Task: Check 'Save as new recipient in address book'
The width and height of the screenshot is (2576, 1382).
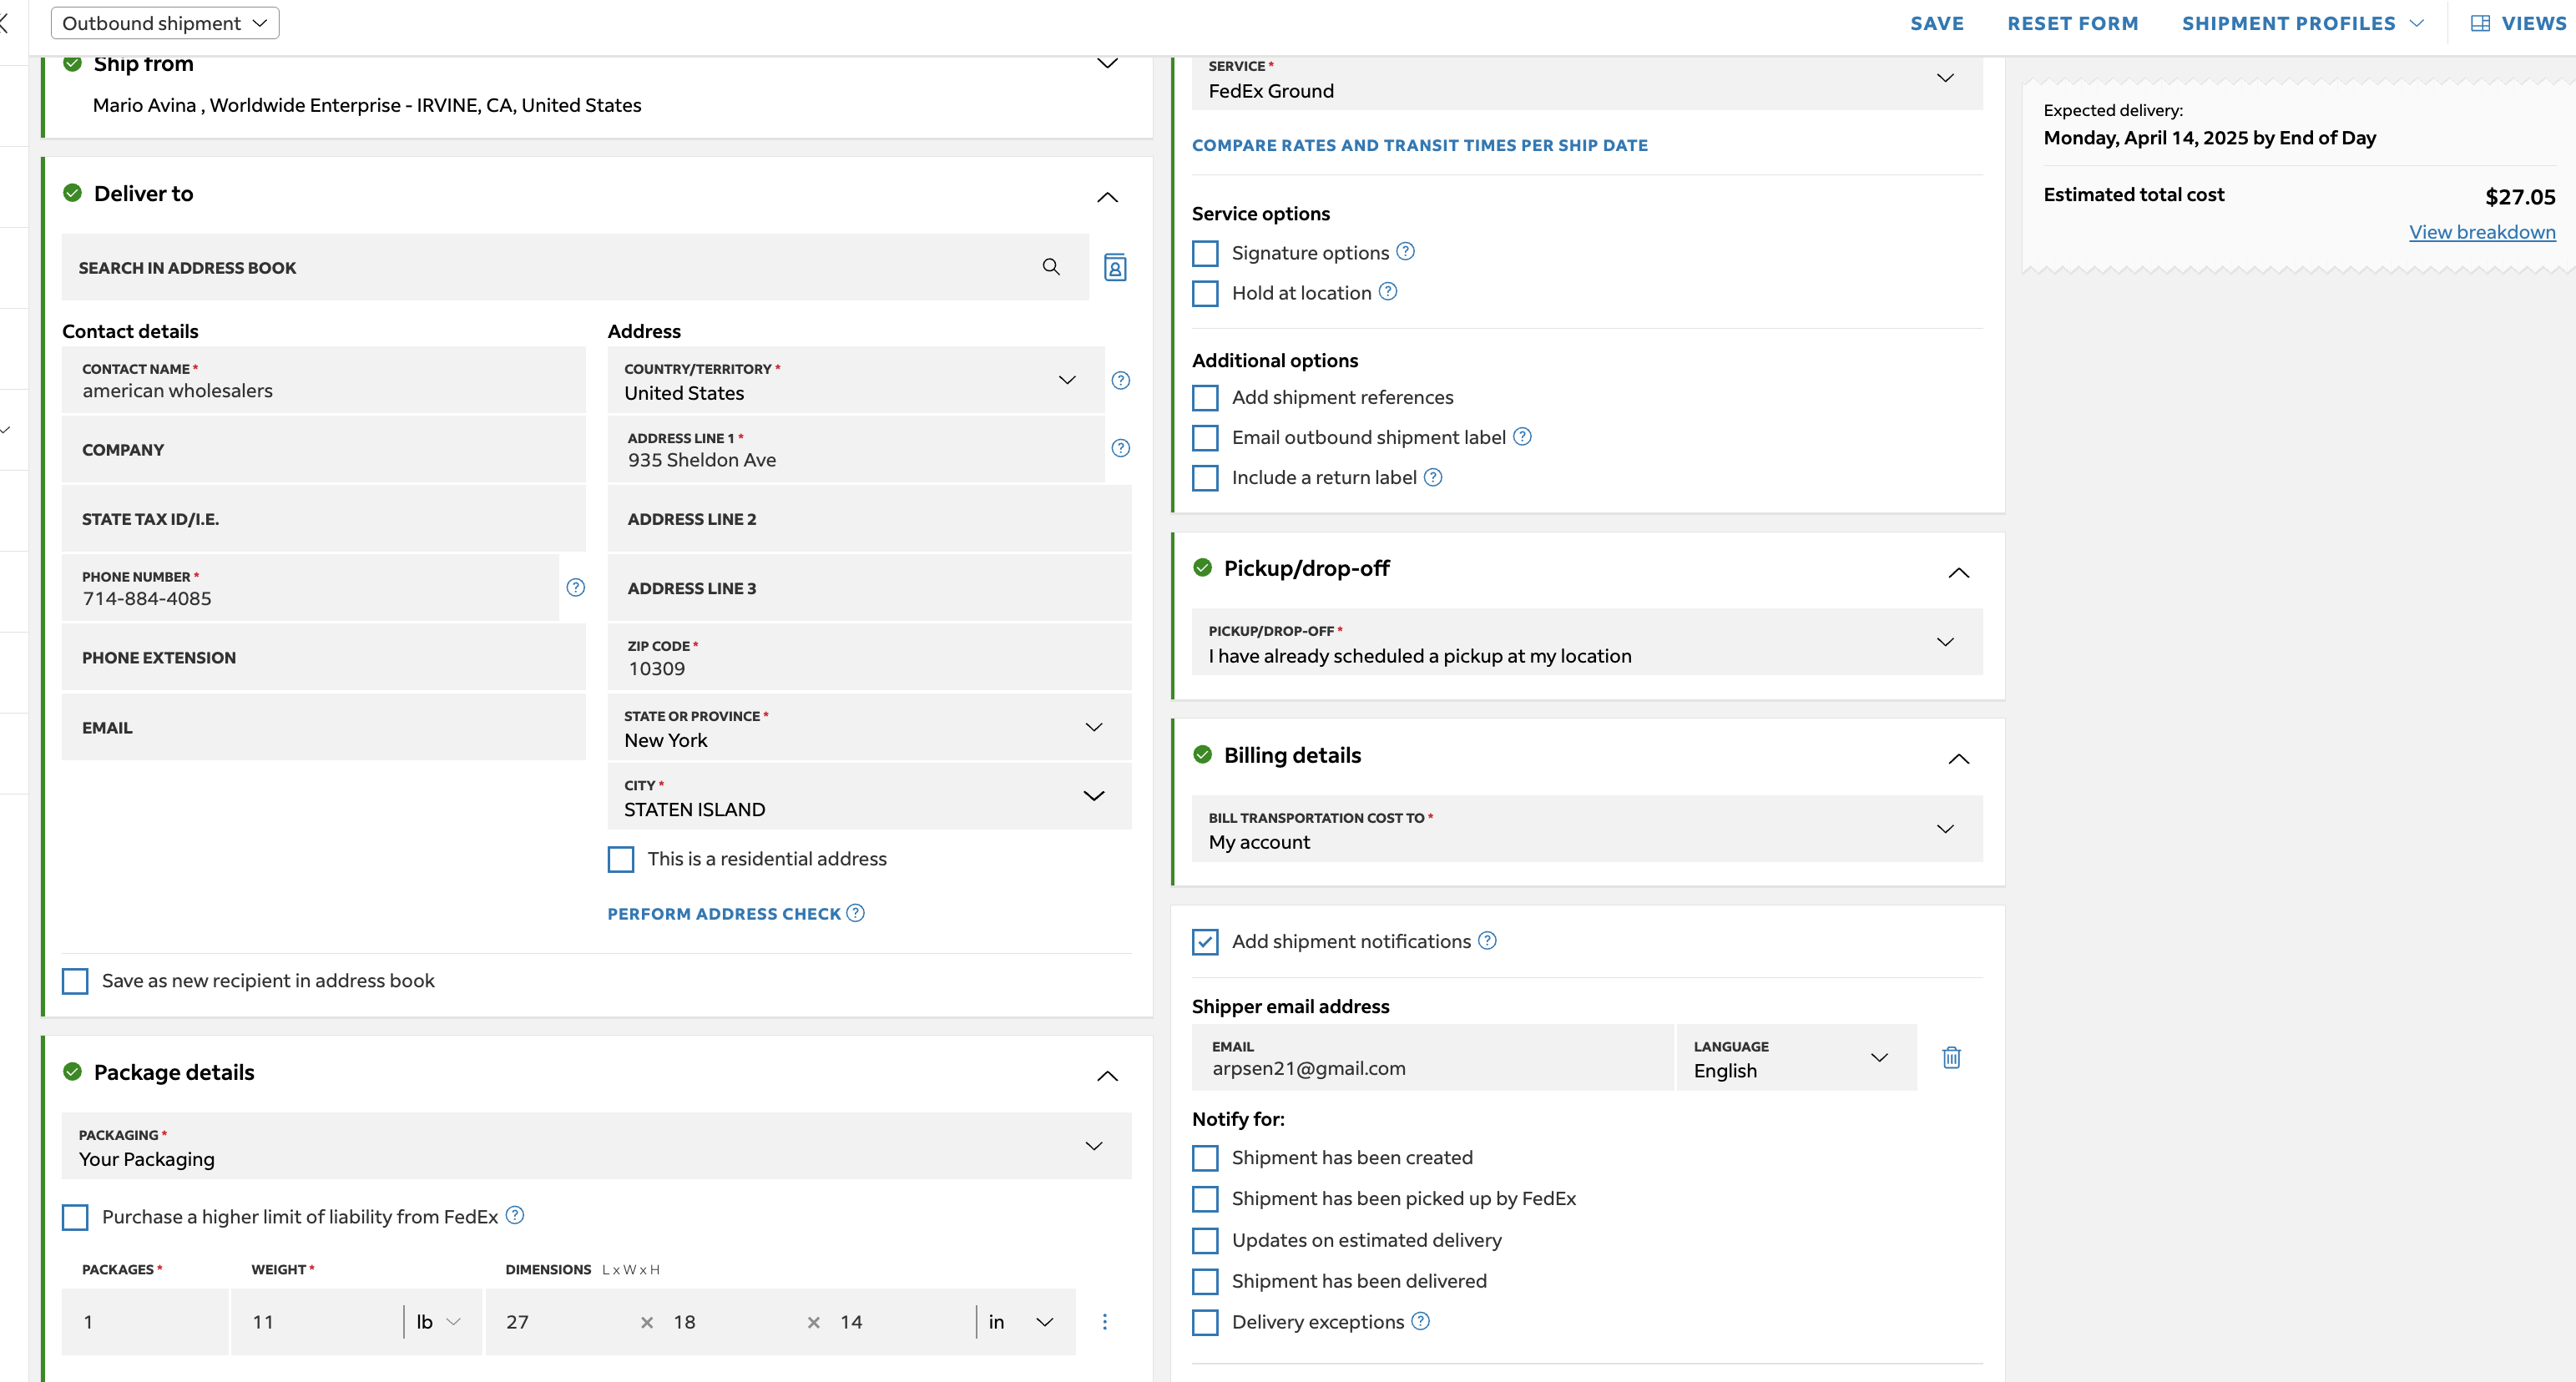Action: (75, 981)
